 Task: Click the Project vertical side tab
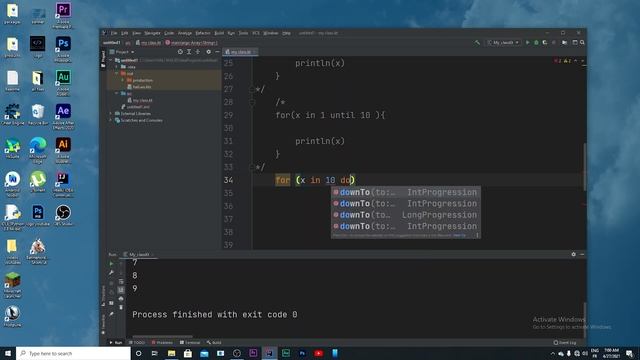pos(103,59)
